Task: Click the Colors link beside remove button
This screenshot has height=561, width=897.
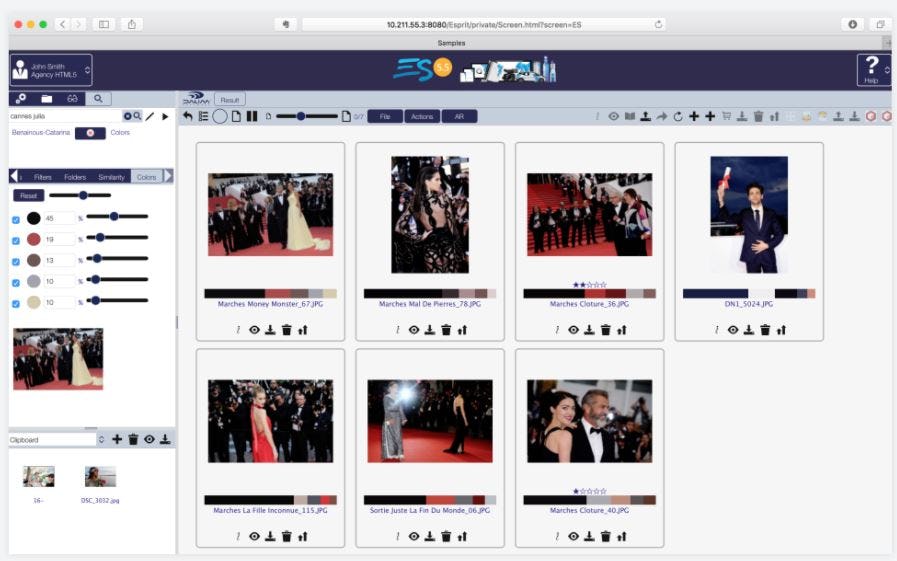Action: (120, 133)
